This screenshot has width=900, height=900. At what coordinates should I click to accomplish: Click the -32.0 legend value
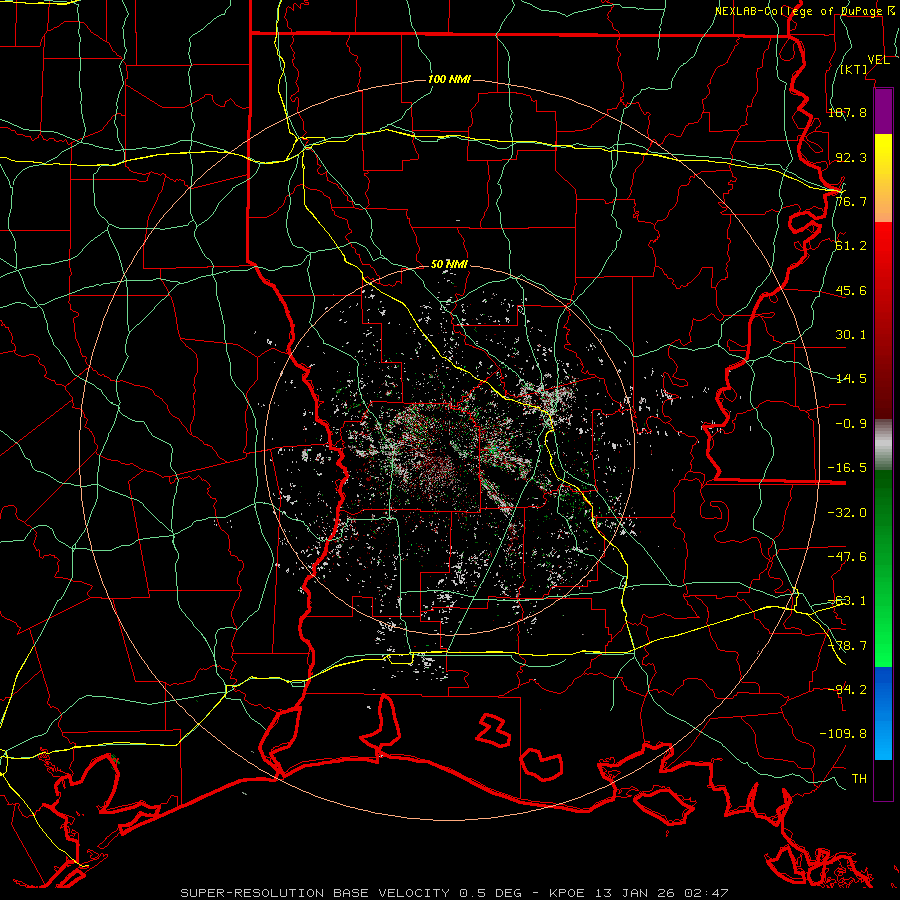pos(847,513)
